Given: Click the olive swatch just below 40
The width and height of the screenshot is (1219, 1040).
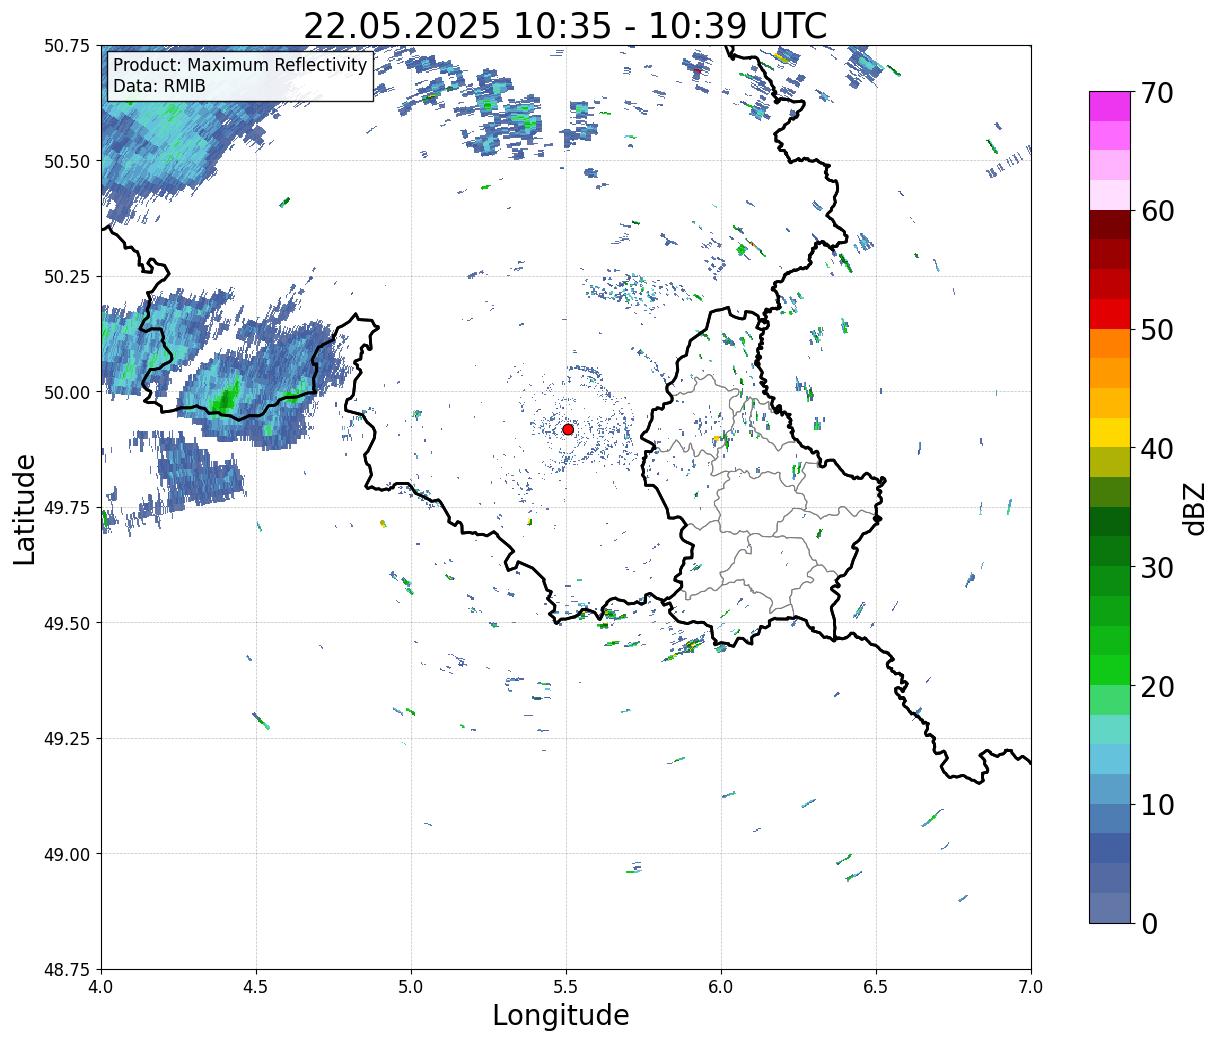Looking at the screenshot, I should pos(1110,462).
